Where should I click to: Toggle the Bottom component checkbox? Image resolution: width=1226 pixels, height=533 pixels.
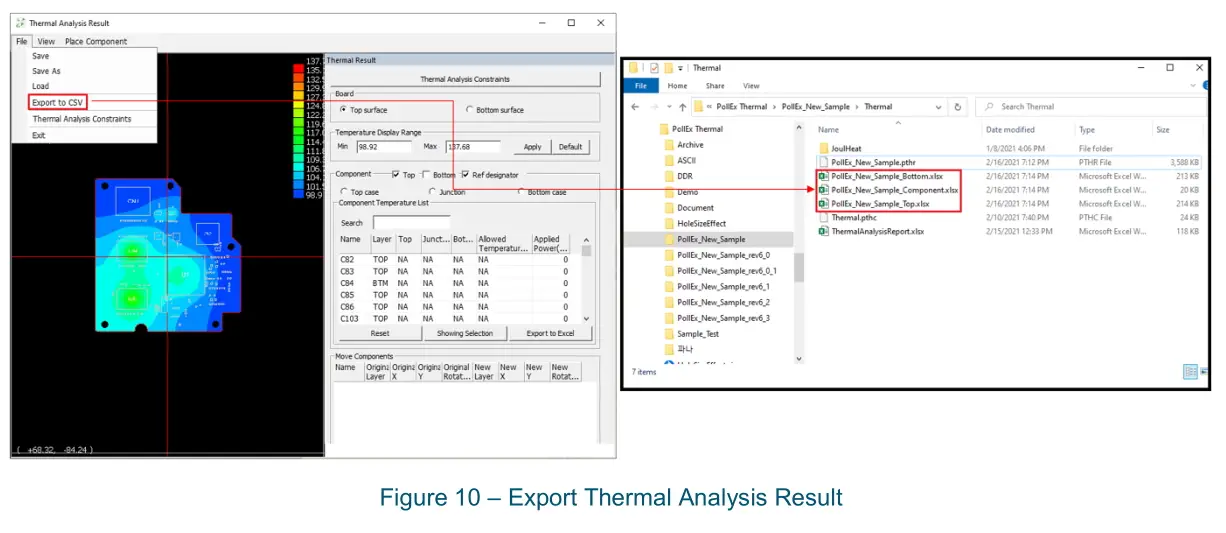tap(426, 175)
